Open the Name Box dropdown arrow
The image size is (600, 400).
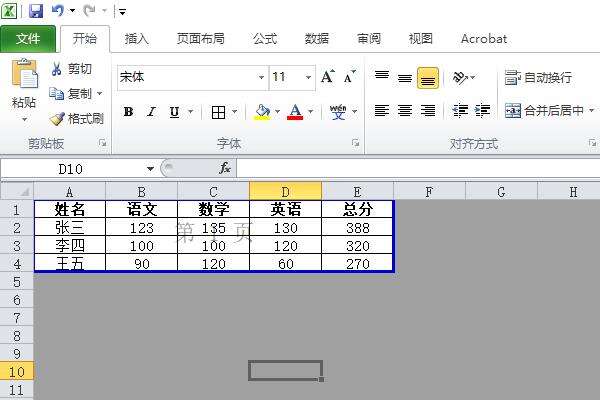[150, 168]
